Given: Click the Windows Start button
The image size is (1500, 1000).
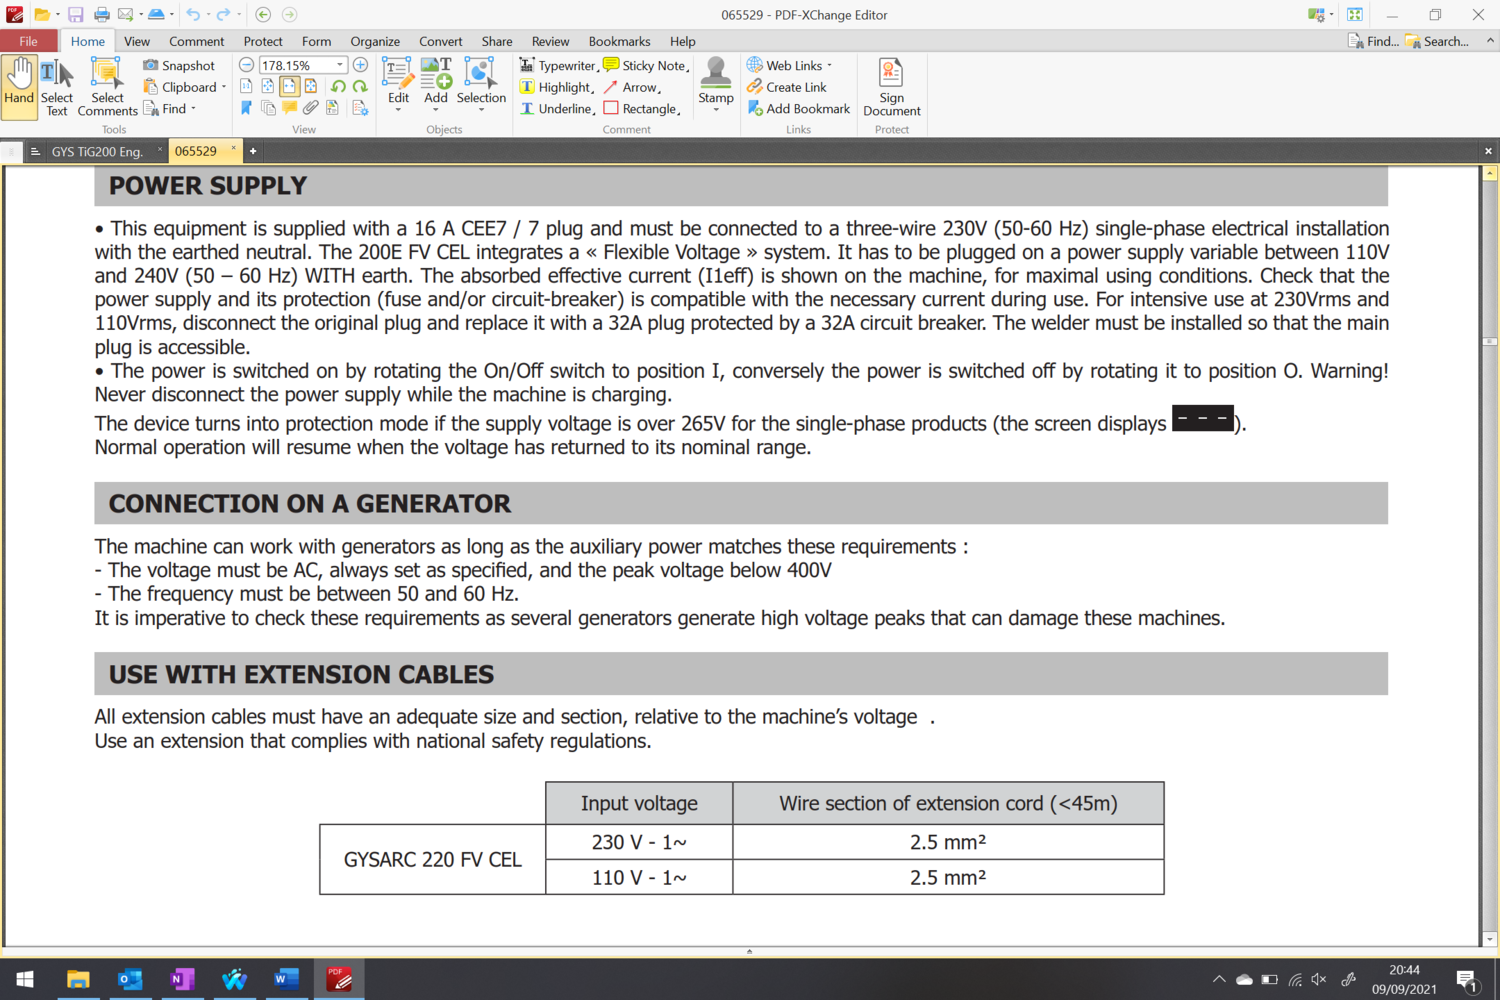Looking at the screenshot, I should 25,979.
